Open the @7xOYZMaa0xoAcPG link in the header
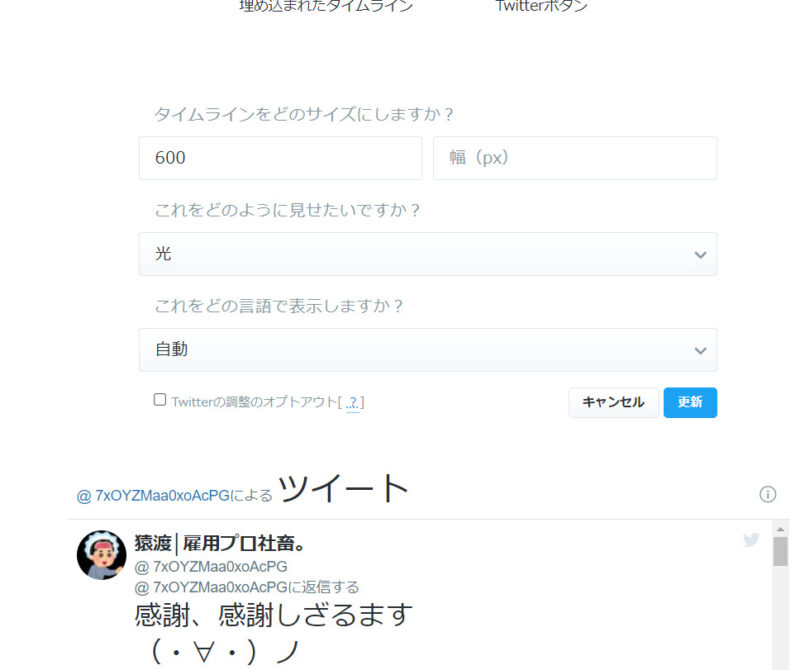 click(x=153, y=496)
